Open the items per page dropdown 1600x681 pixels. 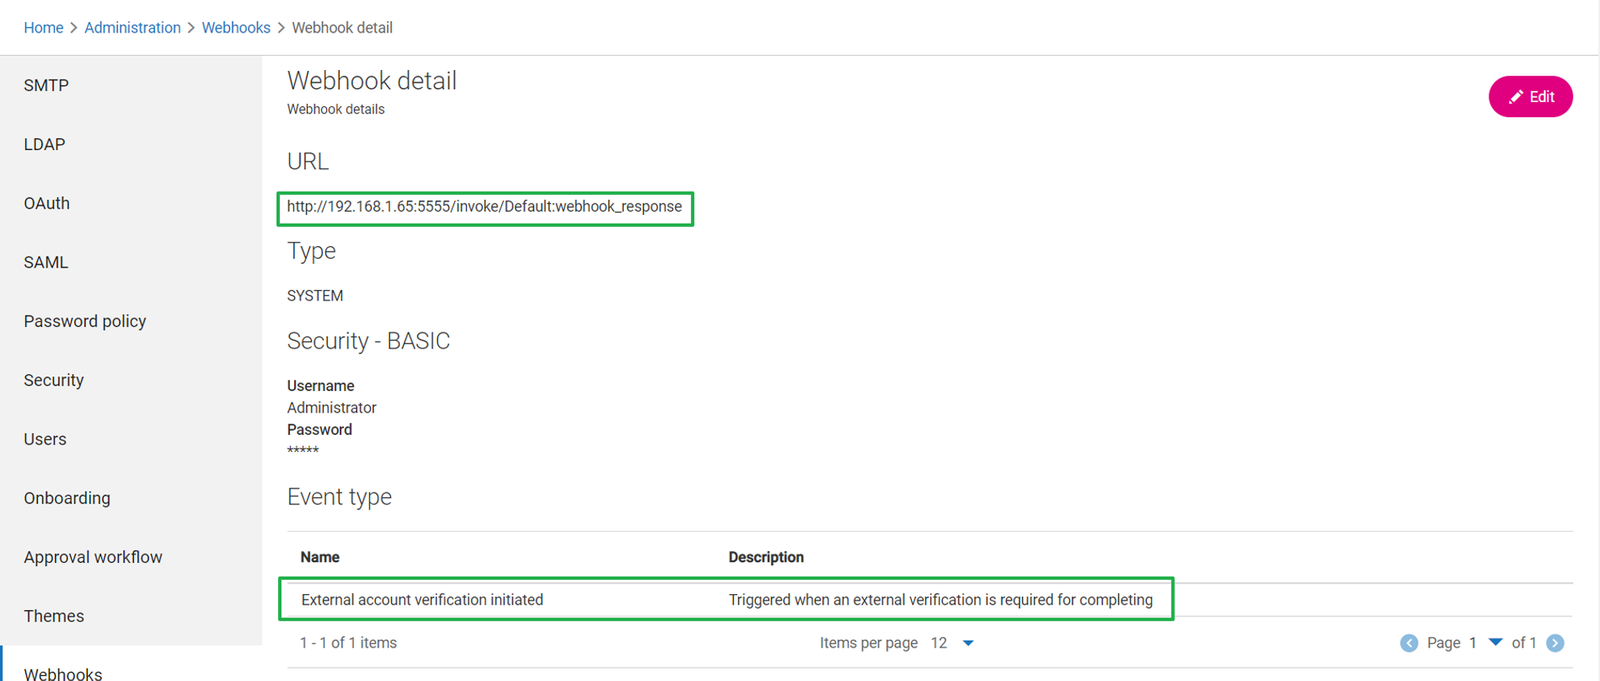coord(967,643)
